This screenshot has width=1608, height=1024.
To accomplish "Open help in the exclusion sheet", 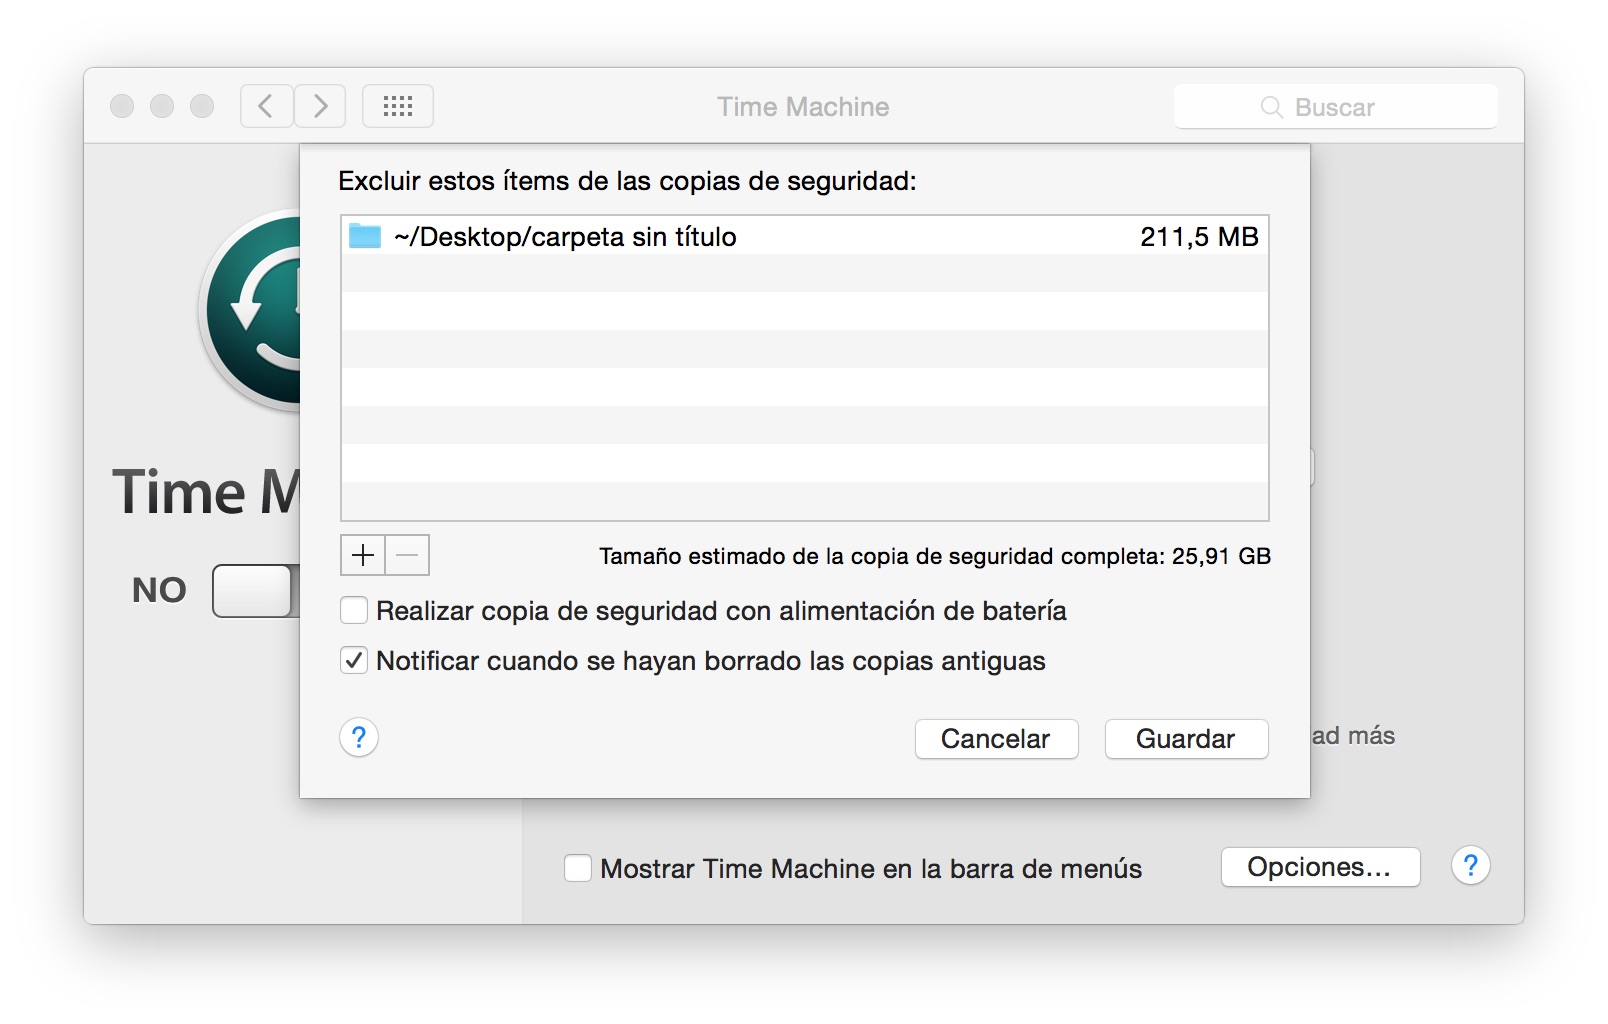I will 359,738.
